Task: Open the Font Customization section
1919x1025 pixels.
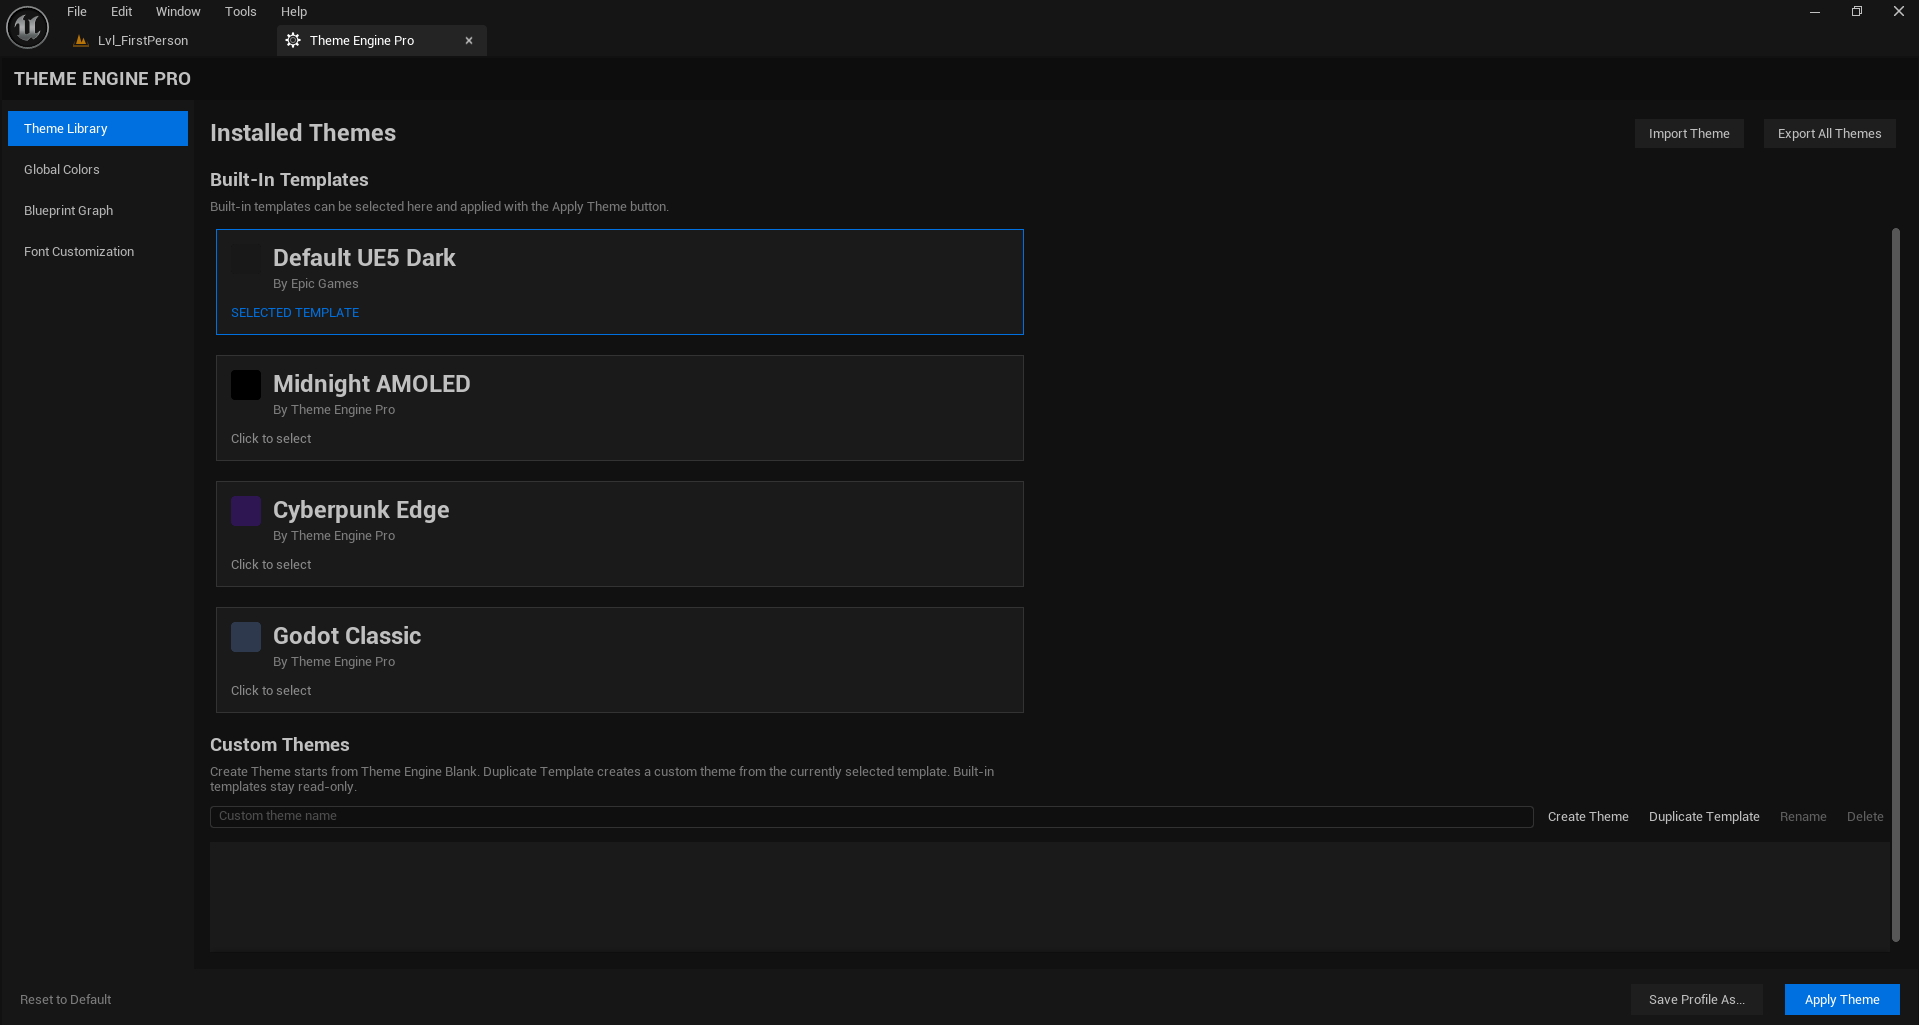Action: pos(98,251)
